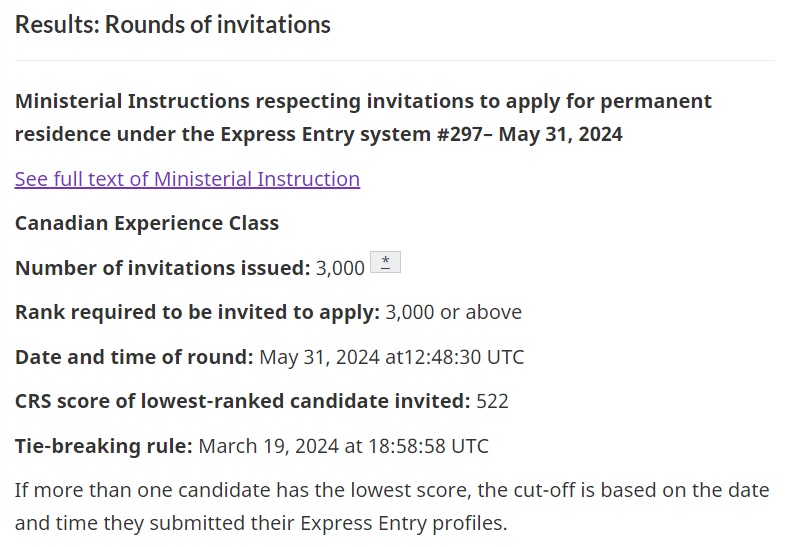Open 'See full text of Ministerial Instruction' link
Image resolution: width=788 pixels, height=547 pixels.
(187, 179)
